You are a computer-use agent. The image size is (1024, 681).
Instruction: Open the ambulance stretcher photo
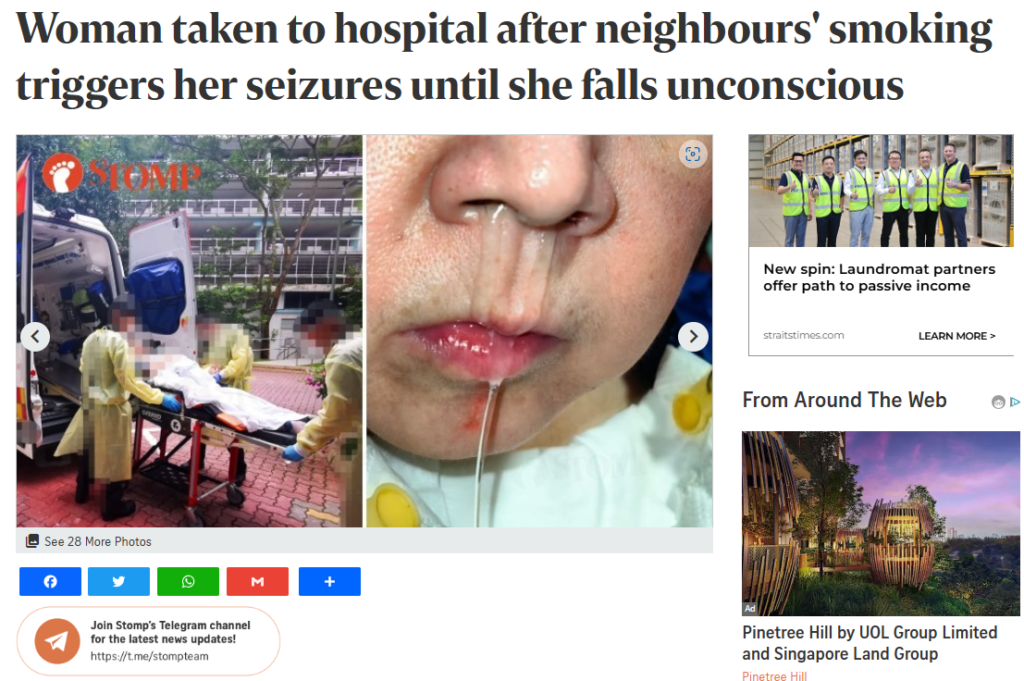pyautogui.click(x=189, y=331)
